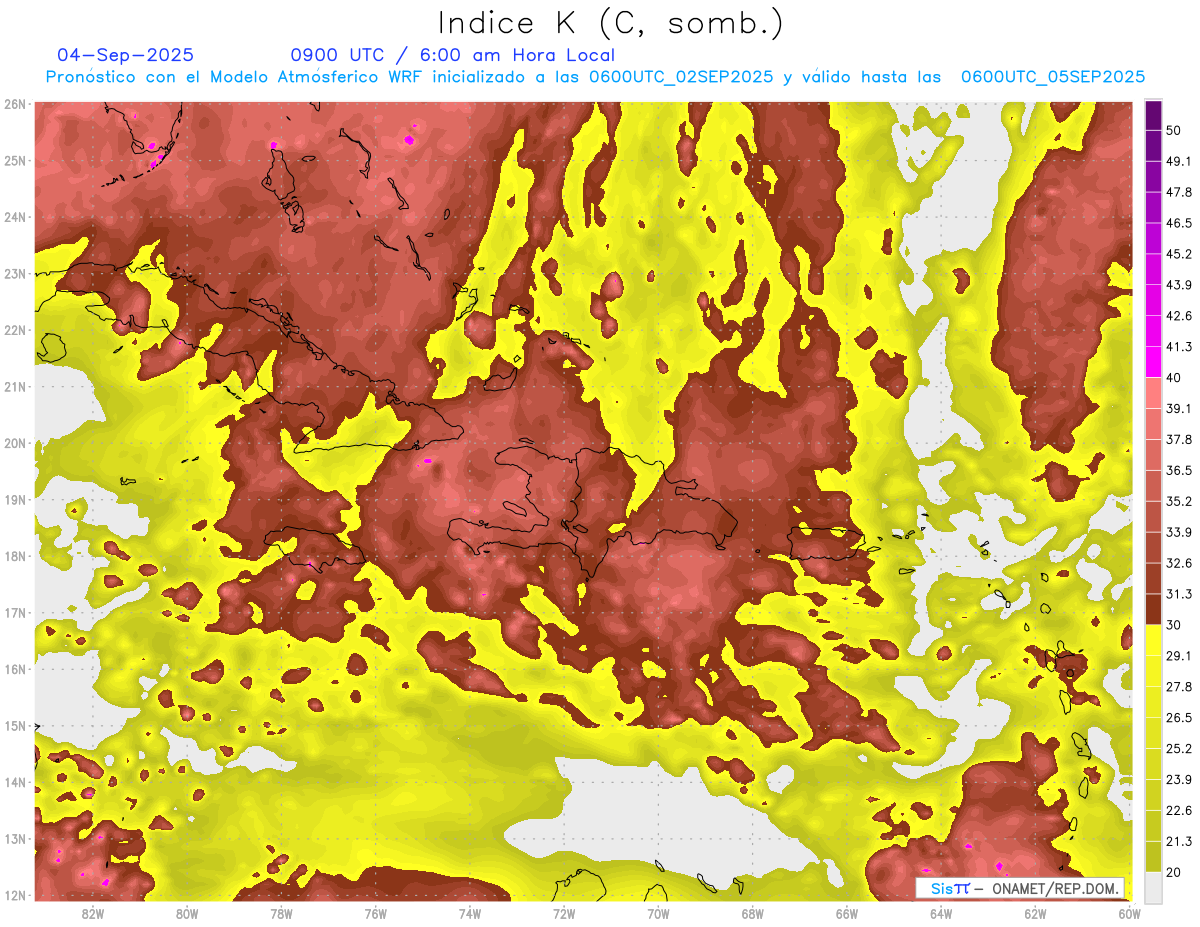
Task: Click the color scale value "30"
Action: [1174, 625]
